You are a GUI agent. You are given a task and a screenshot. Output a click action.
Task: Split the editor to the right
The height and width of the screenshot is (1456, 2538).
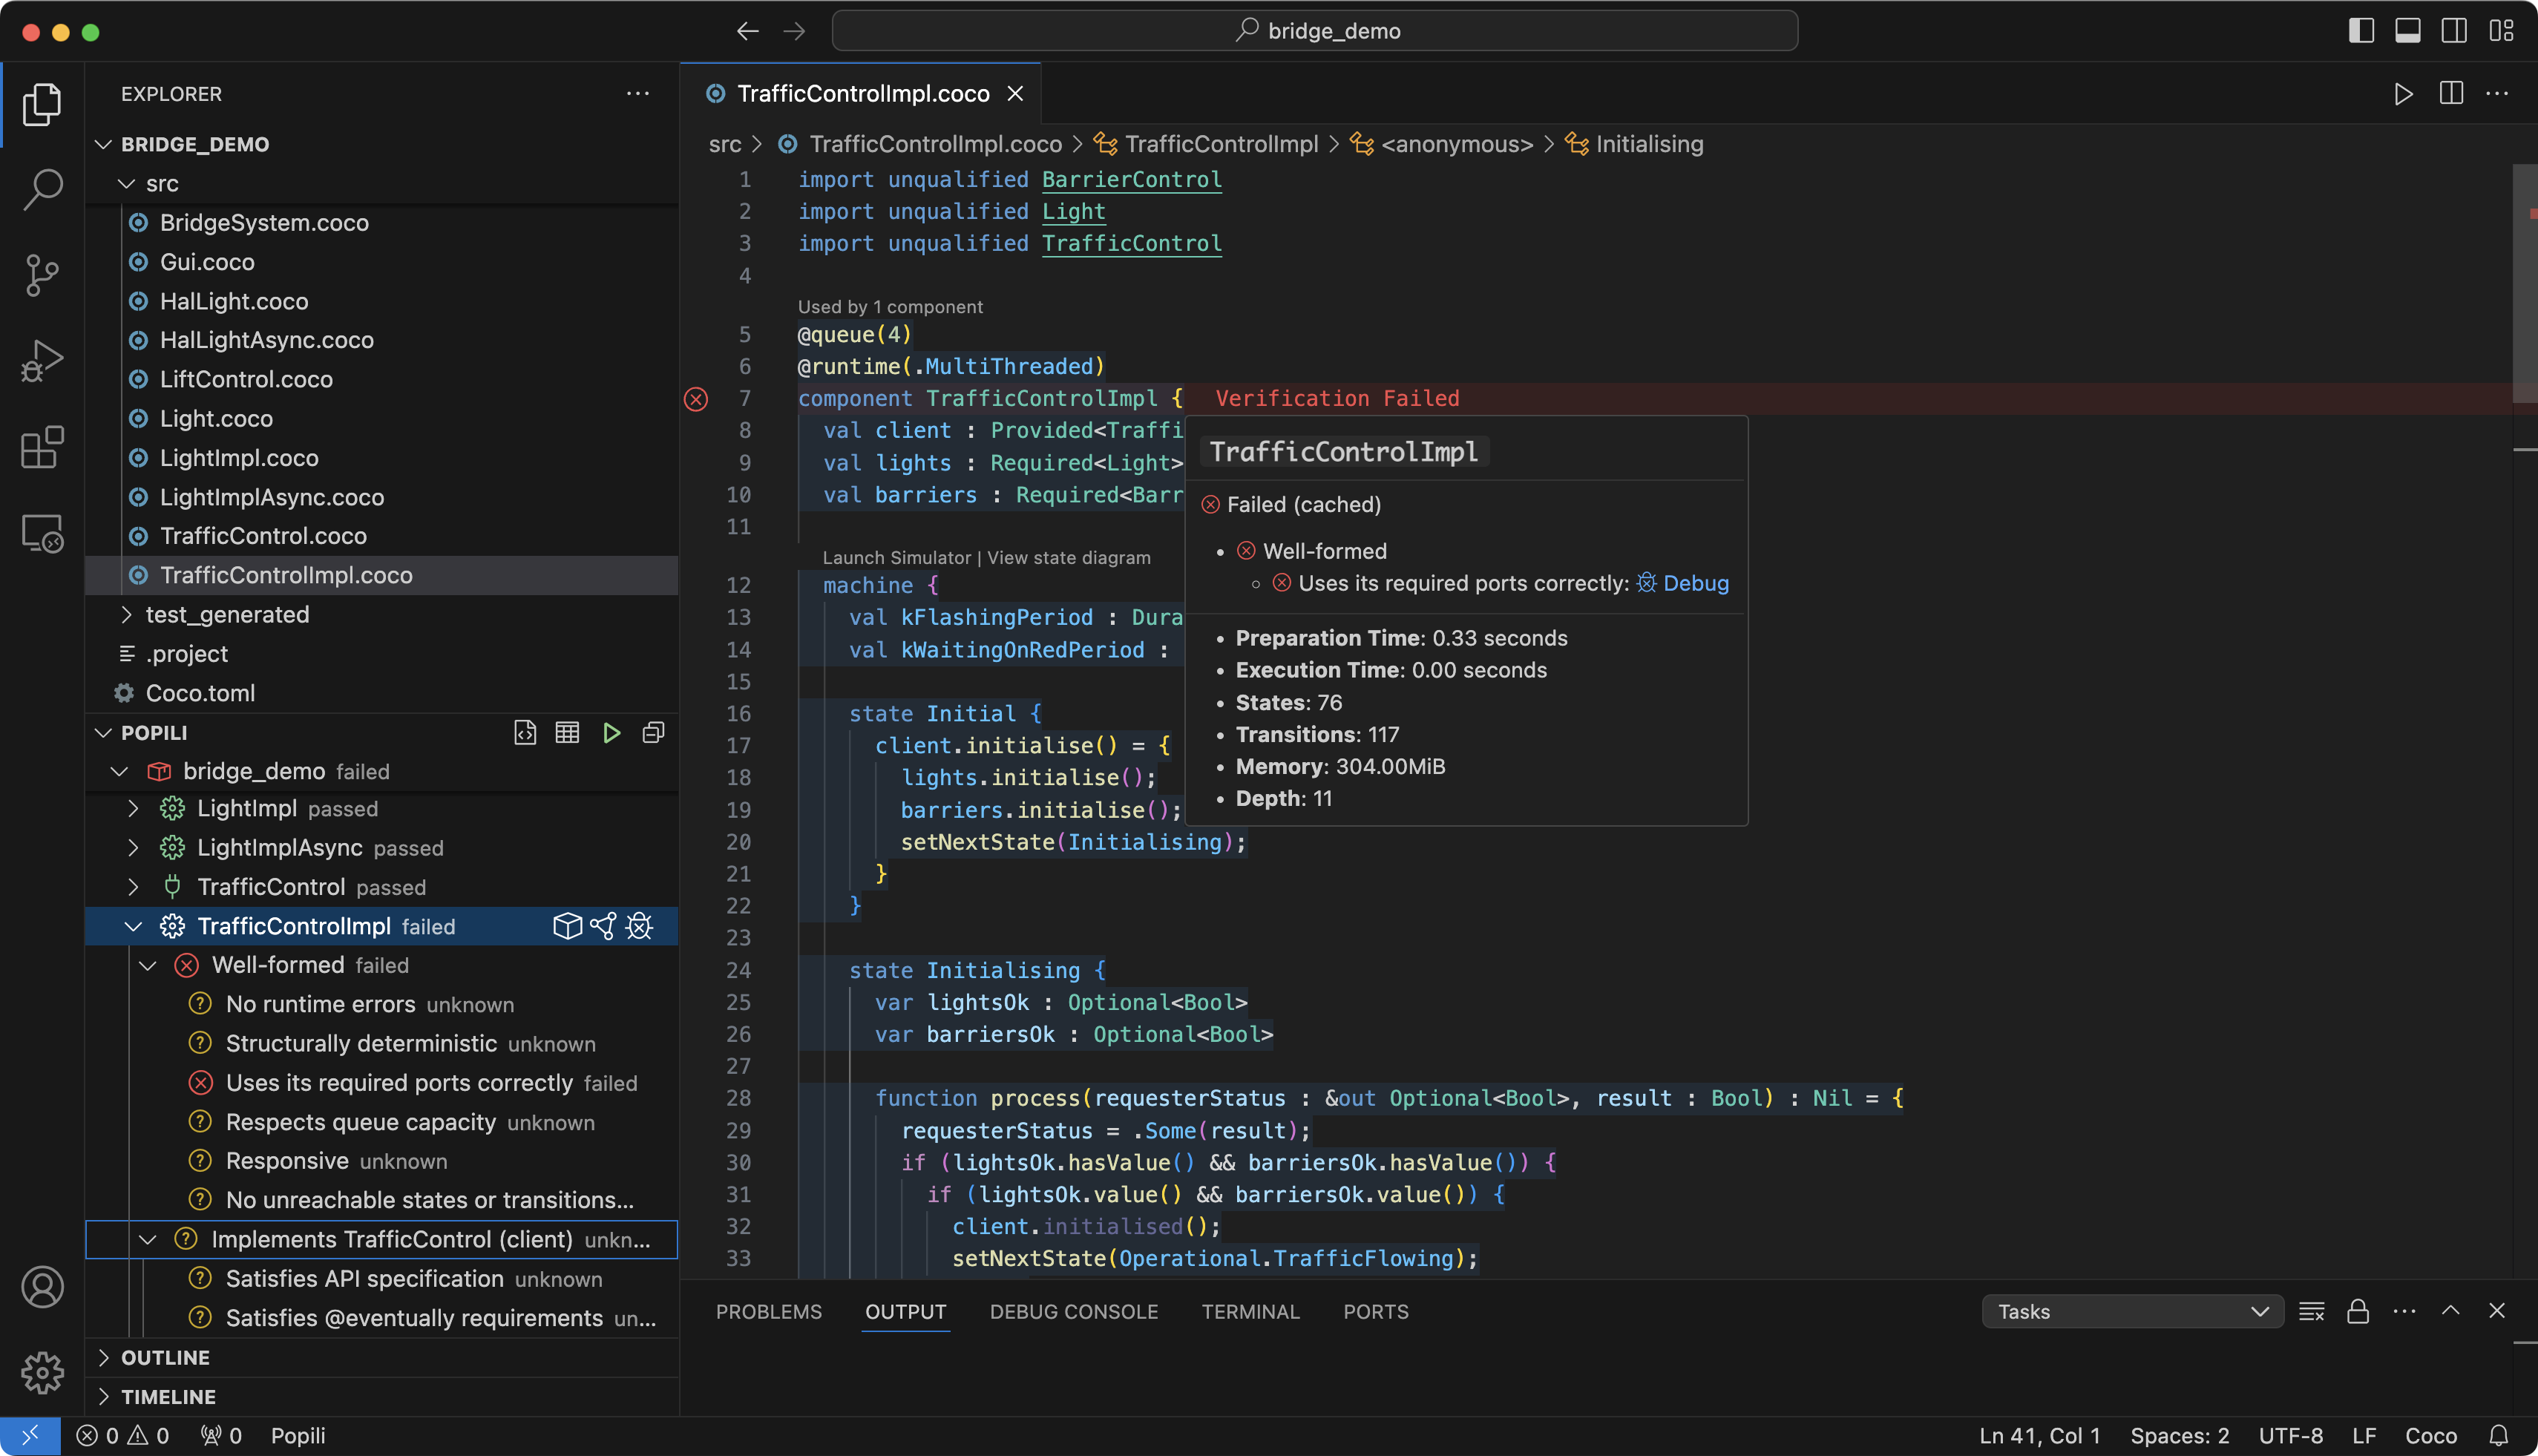point(2451,94)
